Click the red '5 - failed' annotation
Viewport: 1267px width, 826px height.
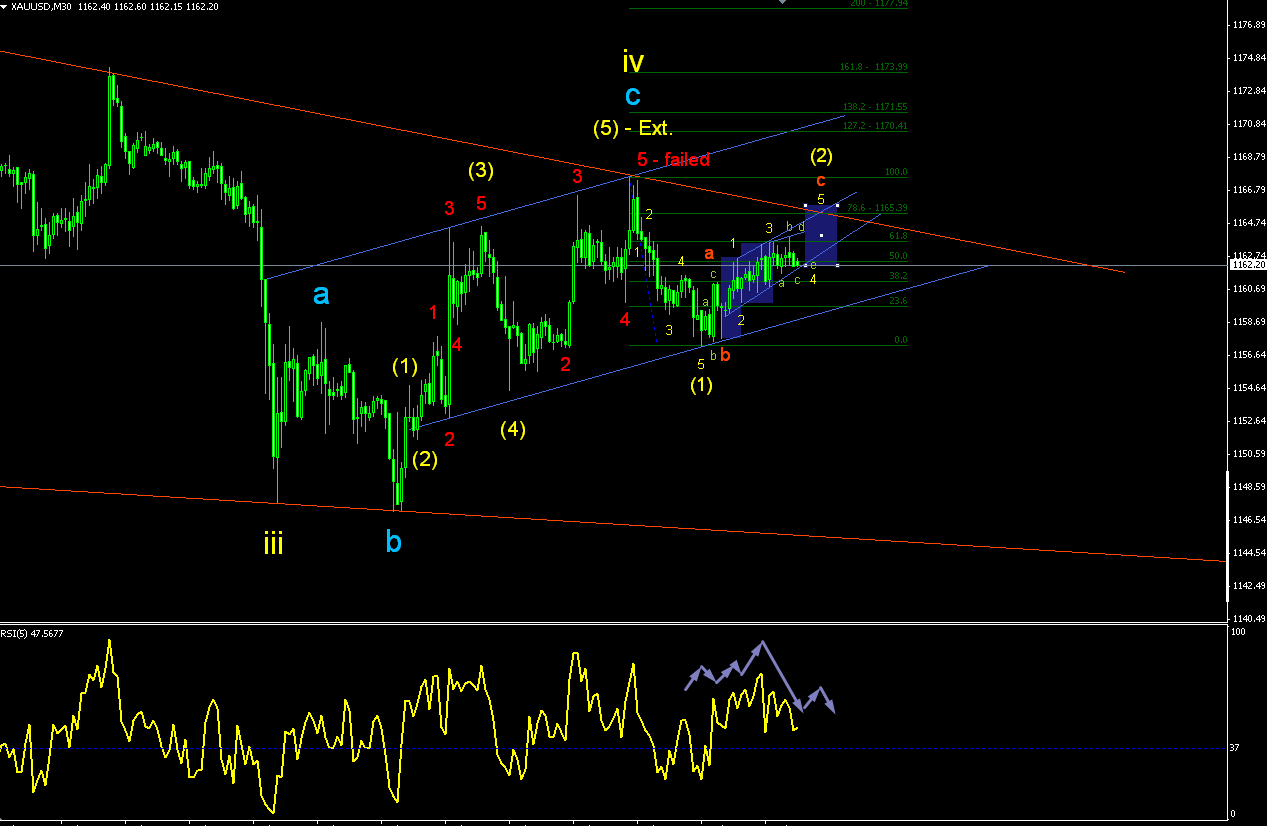coord(673,159)
